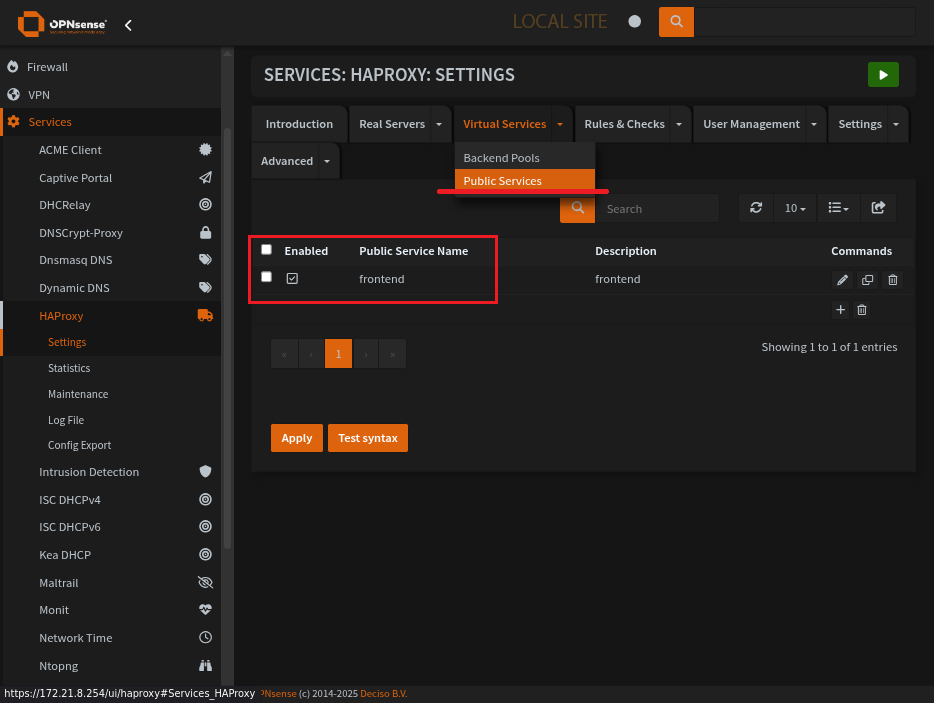
Task: Open the ISC DHCPv4 sidebar item
Action: pos(70,499)
